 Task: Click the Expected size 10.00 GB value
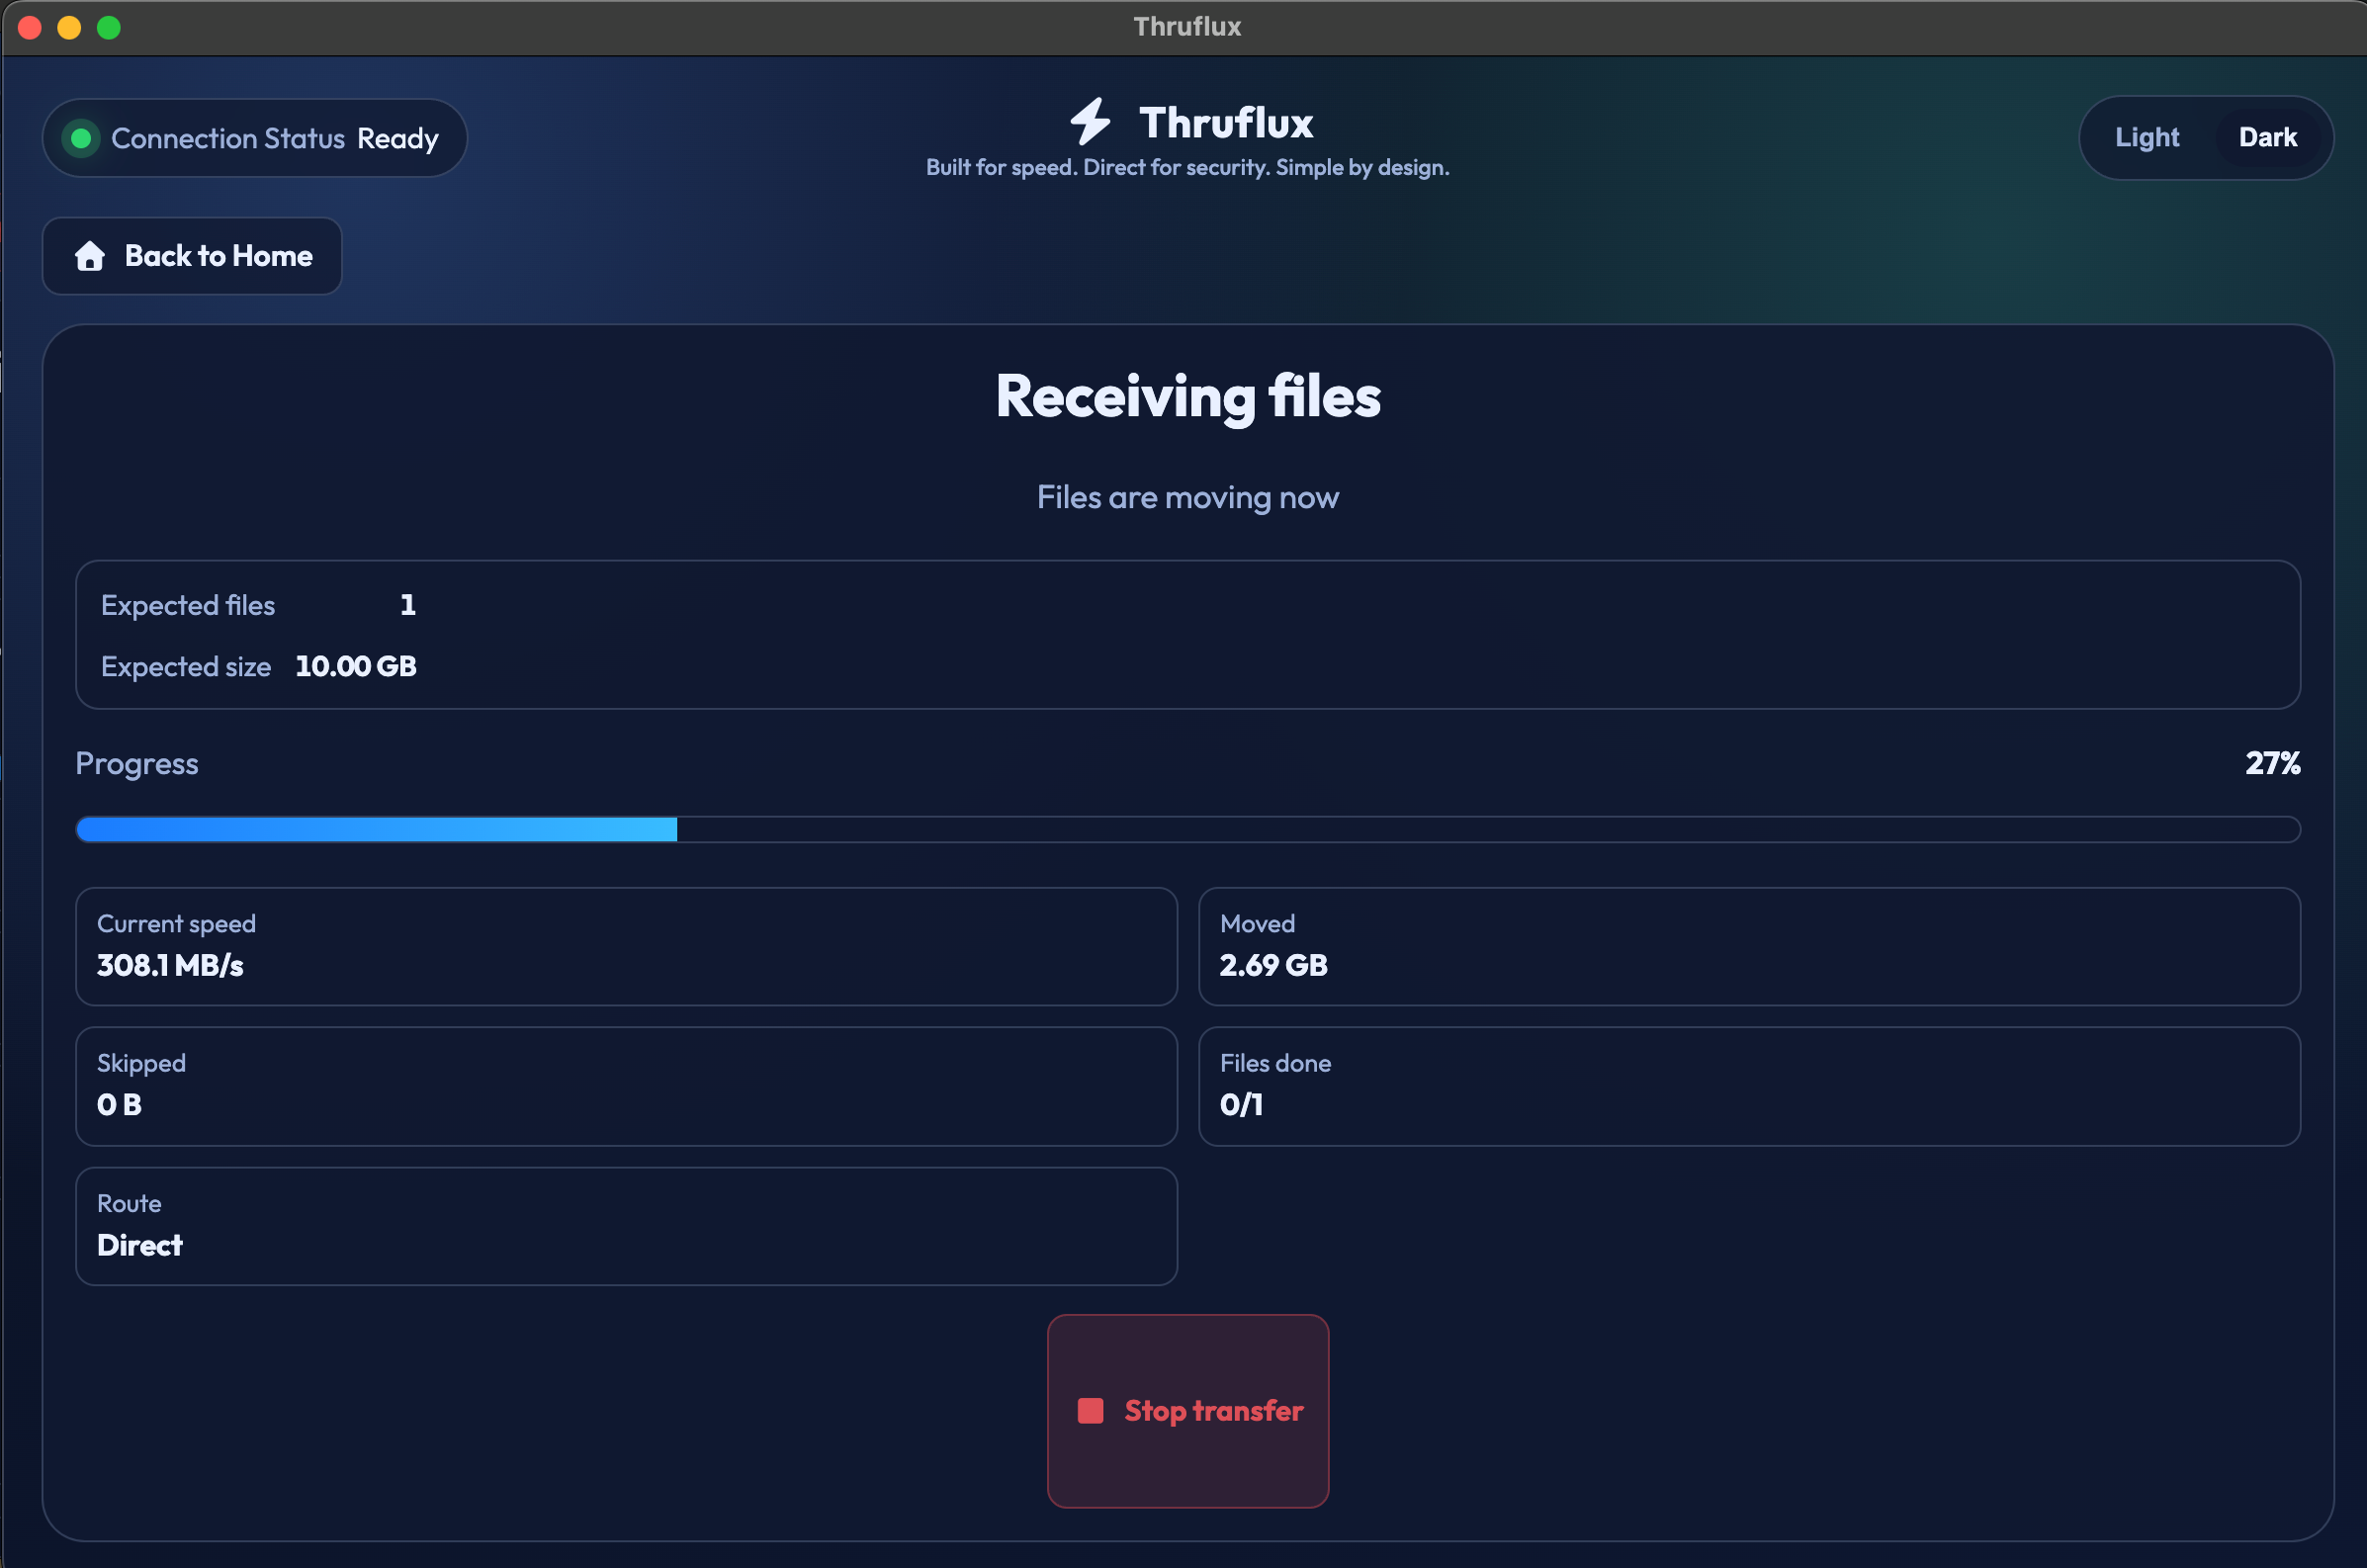click(356, 666)
